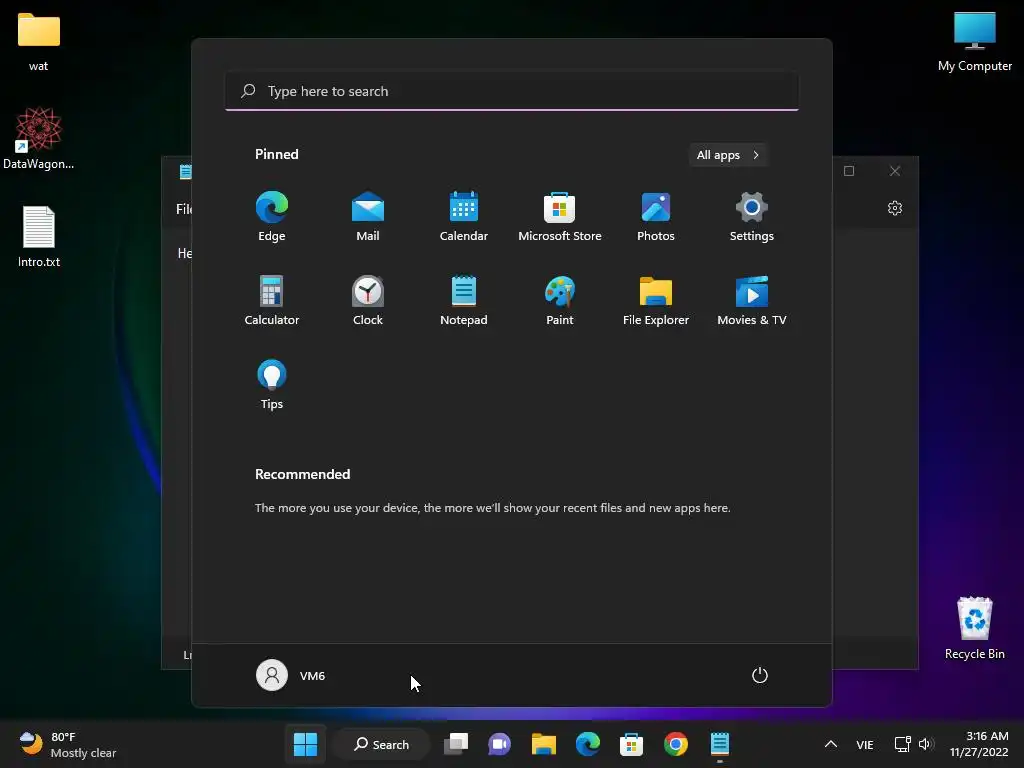Focus the Type here to search field

512,91
